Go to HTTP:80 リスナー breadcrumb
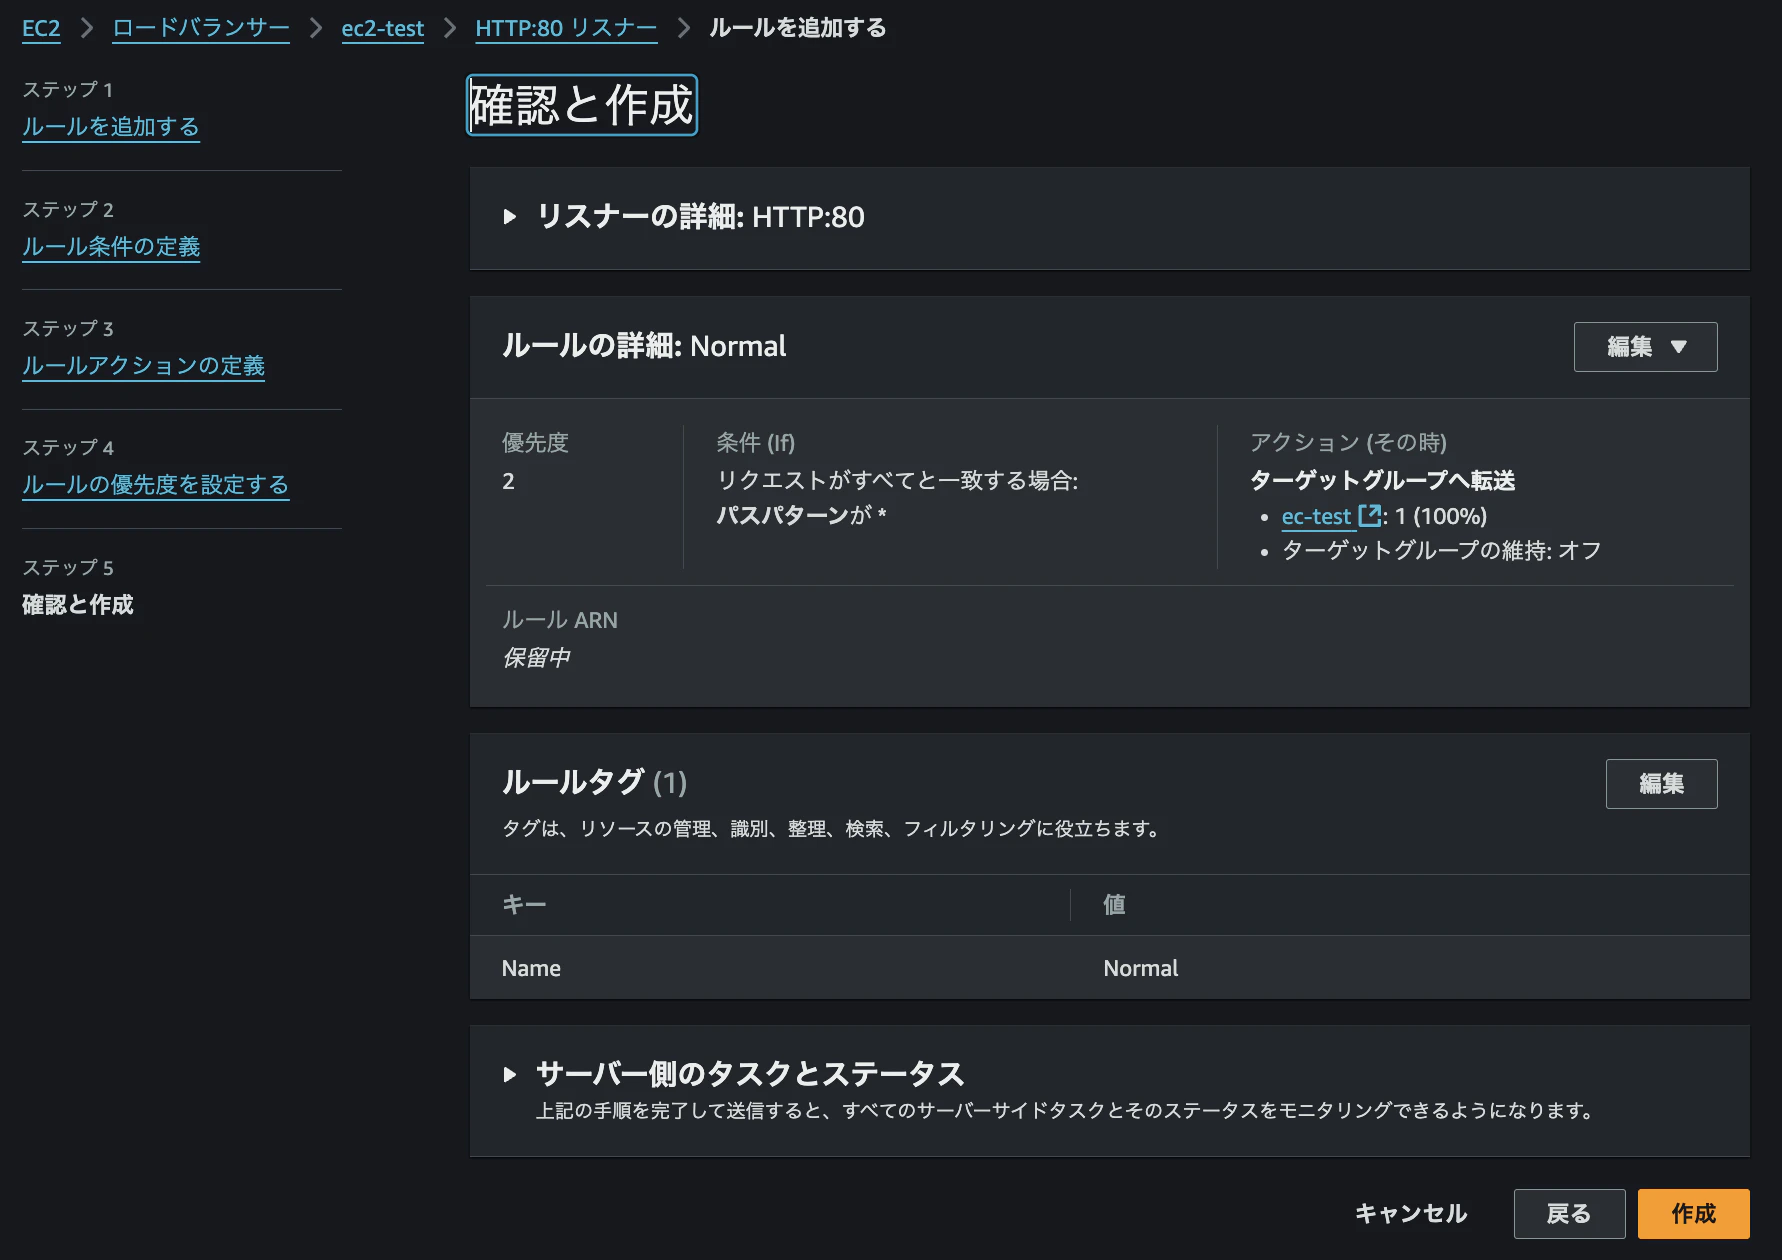This screenshot has width=1782, height=1260. pos(566,28)
